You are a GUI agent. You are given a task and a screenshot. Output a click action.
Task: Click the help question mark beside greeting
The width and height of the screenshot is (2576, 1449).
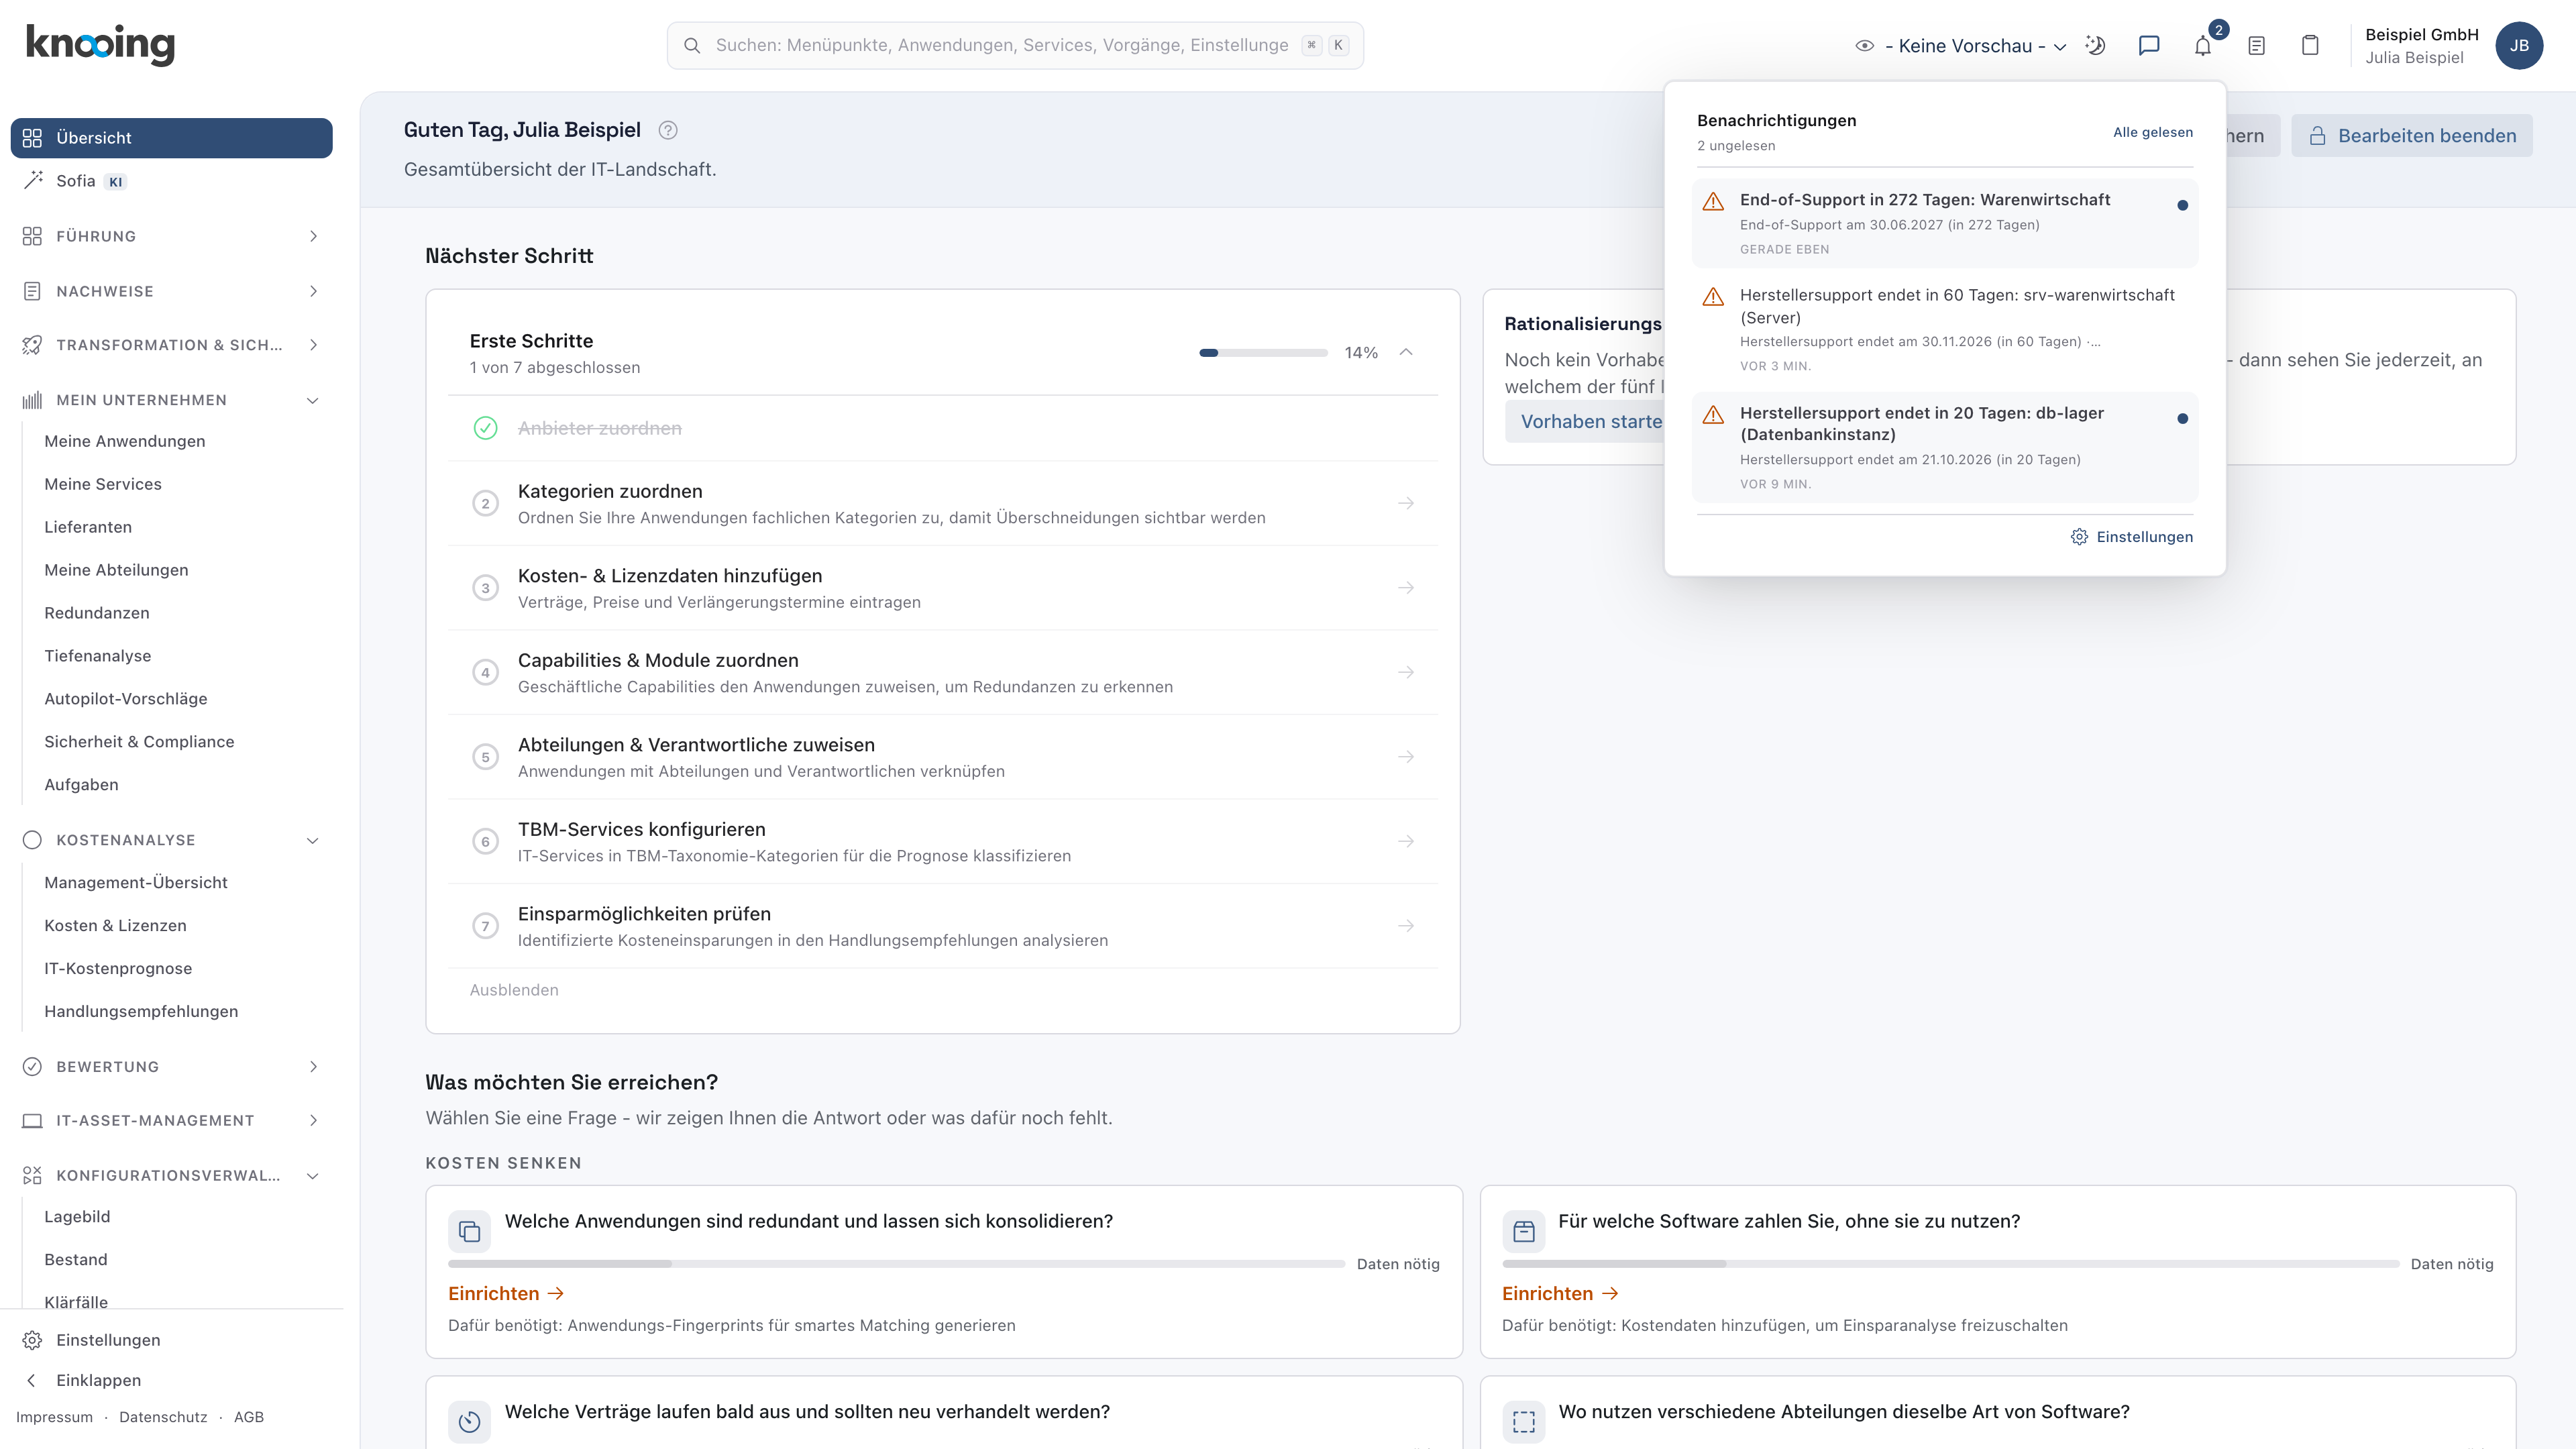668,130
